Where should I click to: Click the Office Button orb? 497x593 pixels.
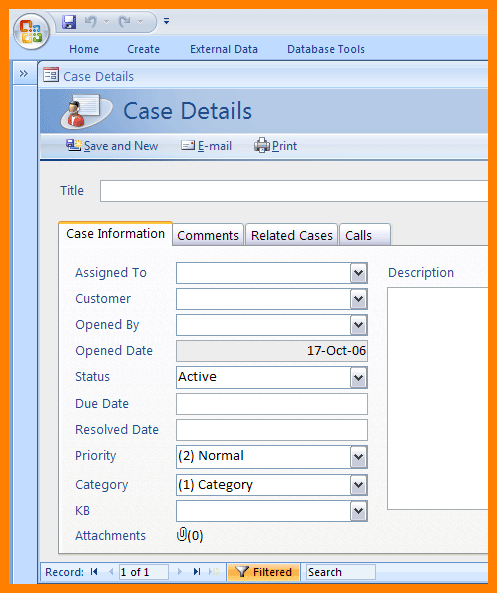point(31,32)
